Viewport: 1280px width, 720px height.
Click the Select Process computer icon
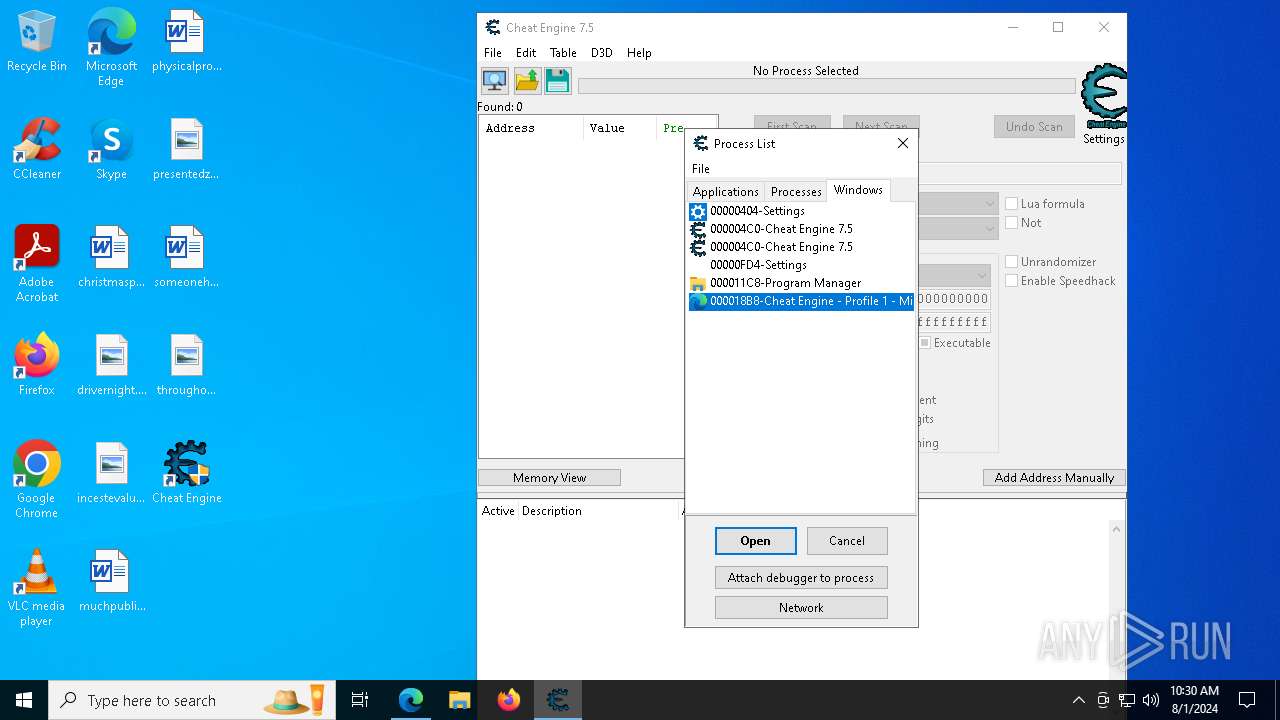494,81
